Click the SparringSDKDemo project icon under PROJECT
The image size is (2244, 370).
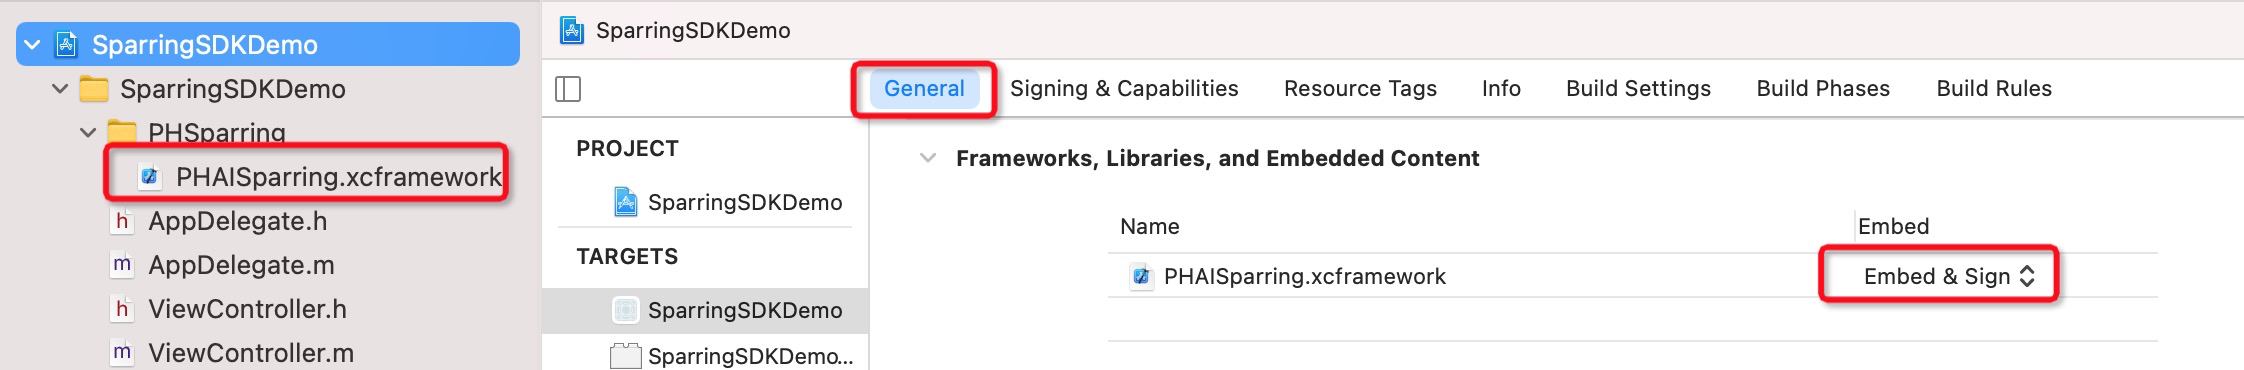(626, 202)
